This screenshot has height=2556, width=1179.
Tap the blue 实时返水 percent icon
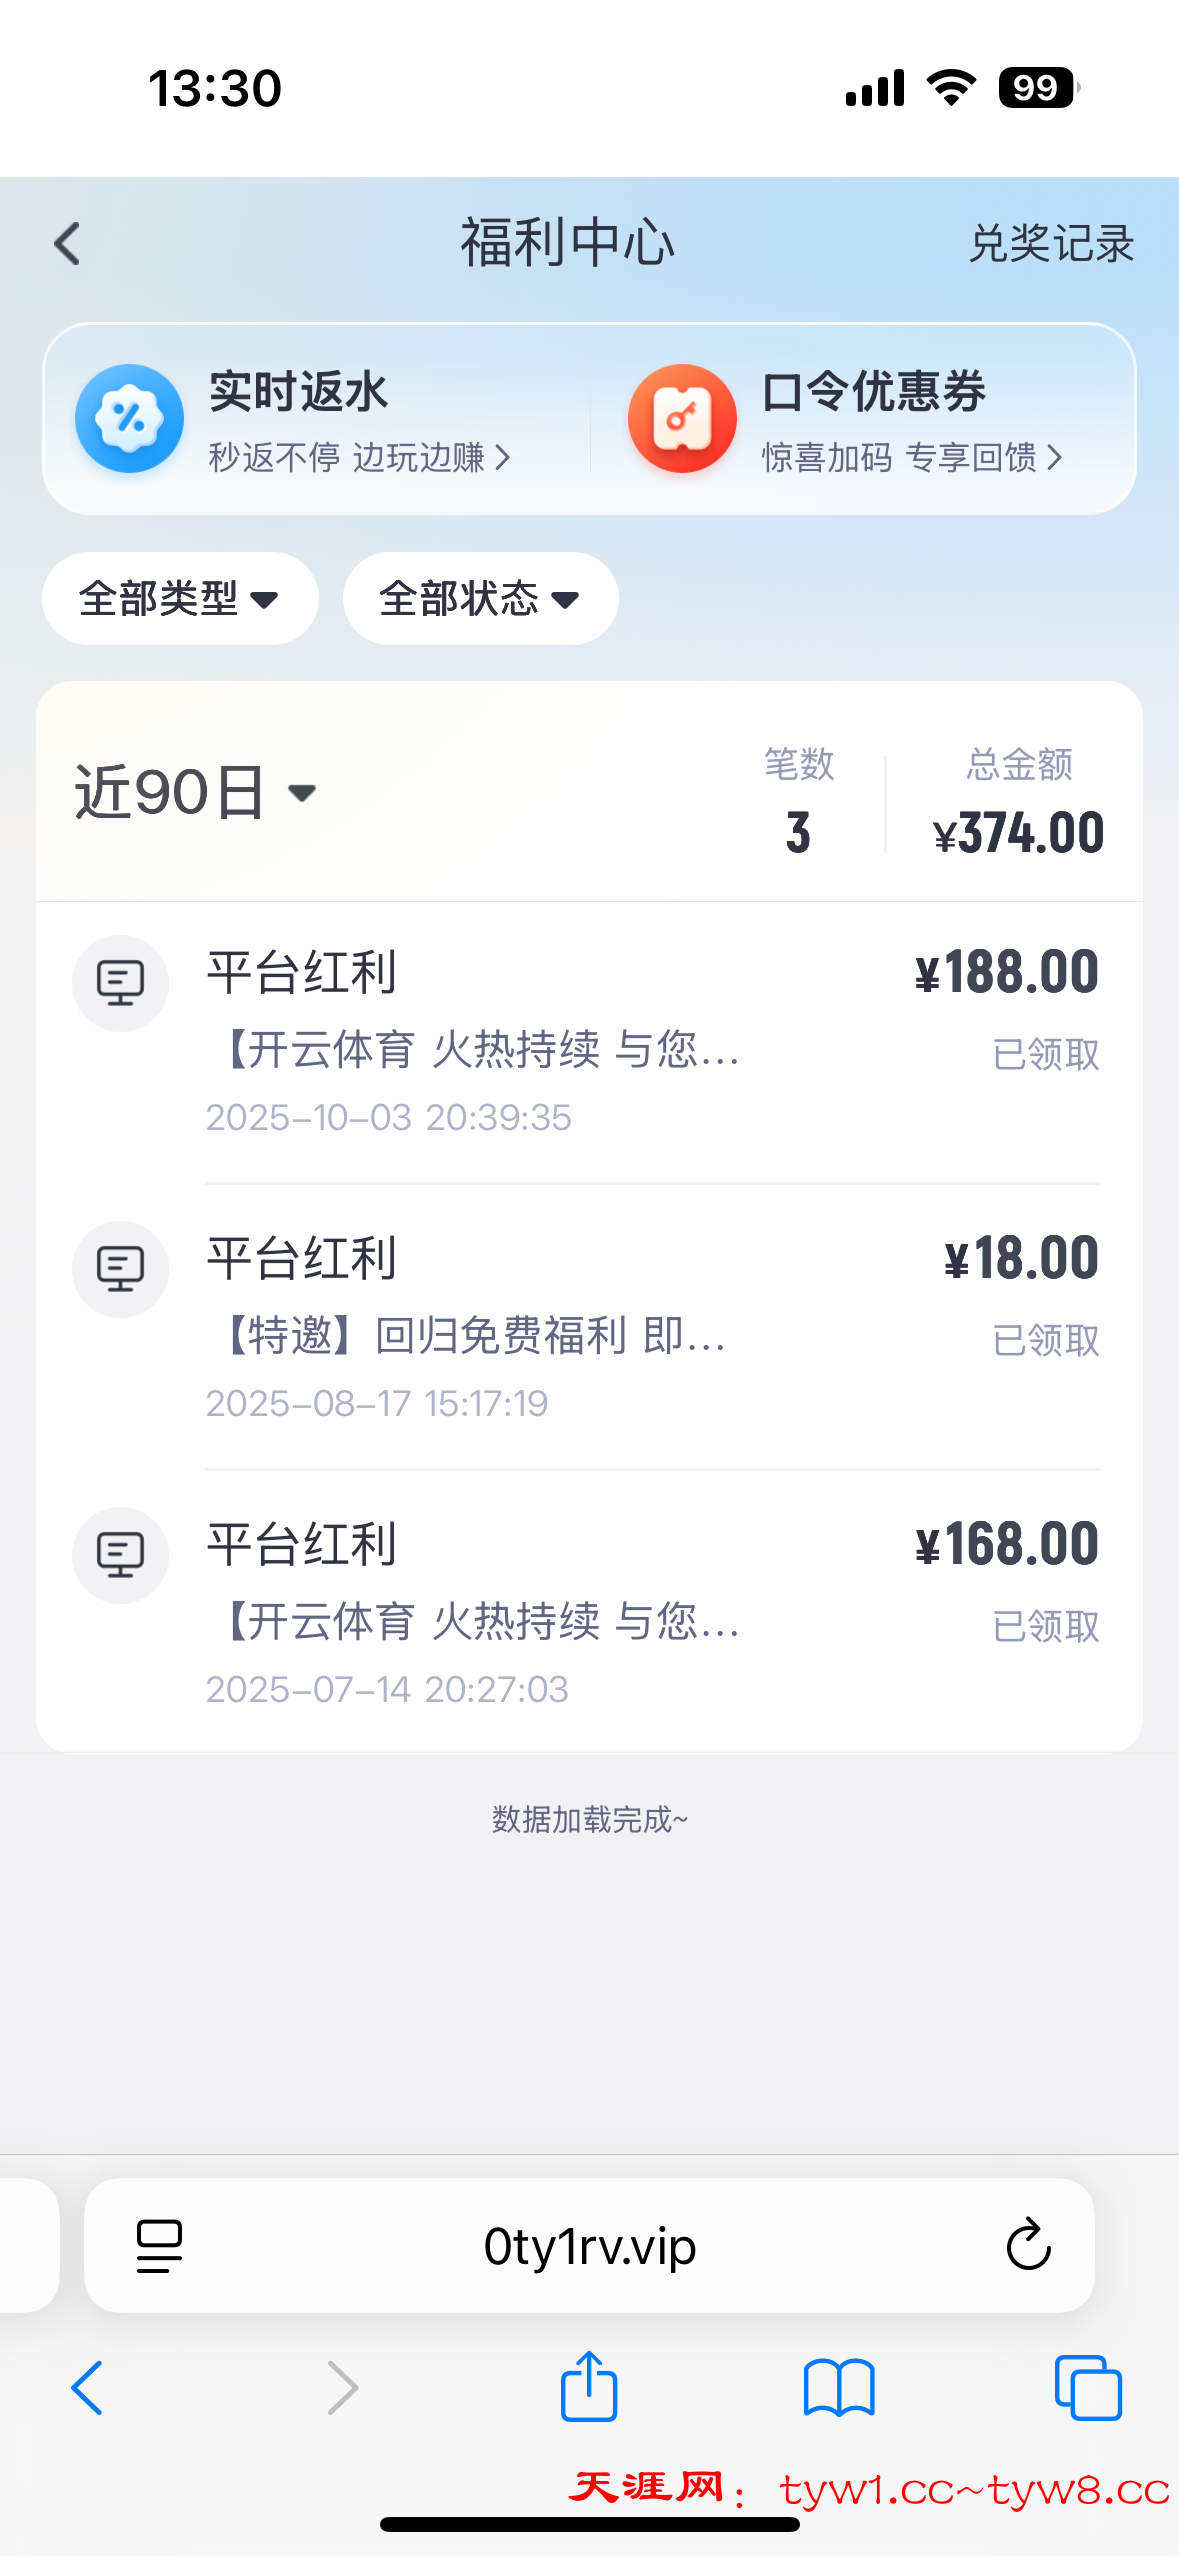click(x=130, y=418)
